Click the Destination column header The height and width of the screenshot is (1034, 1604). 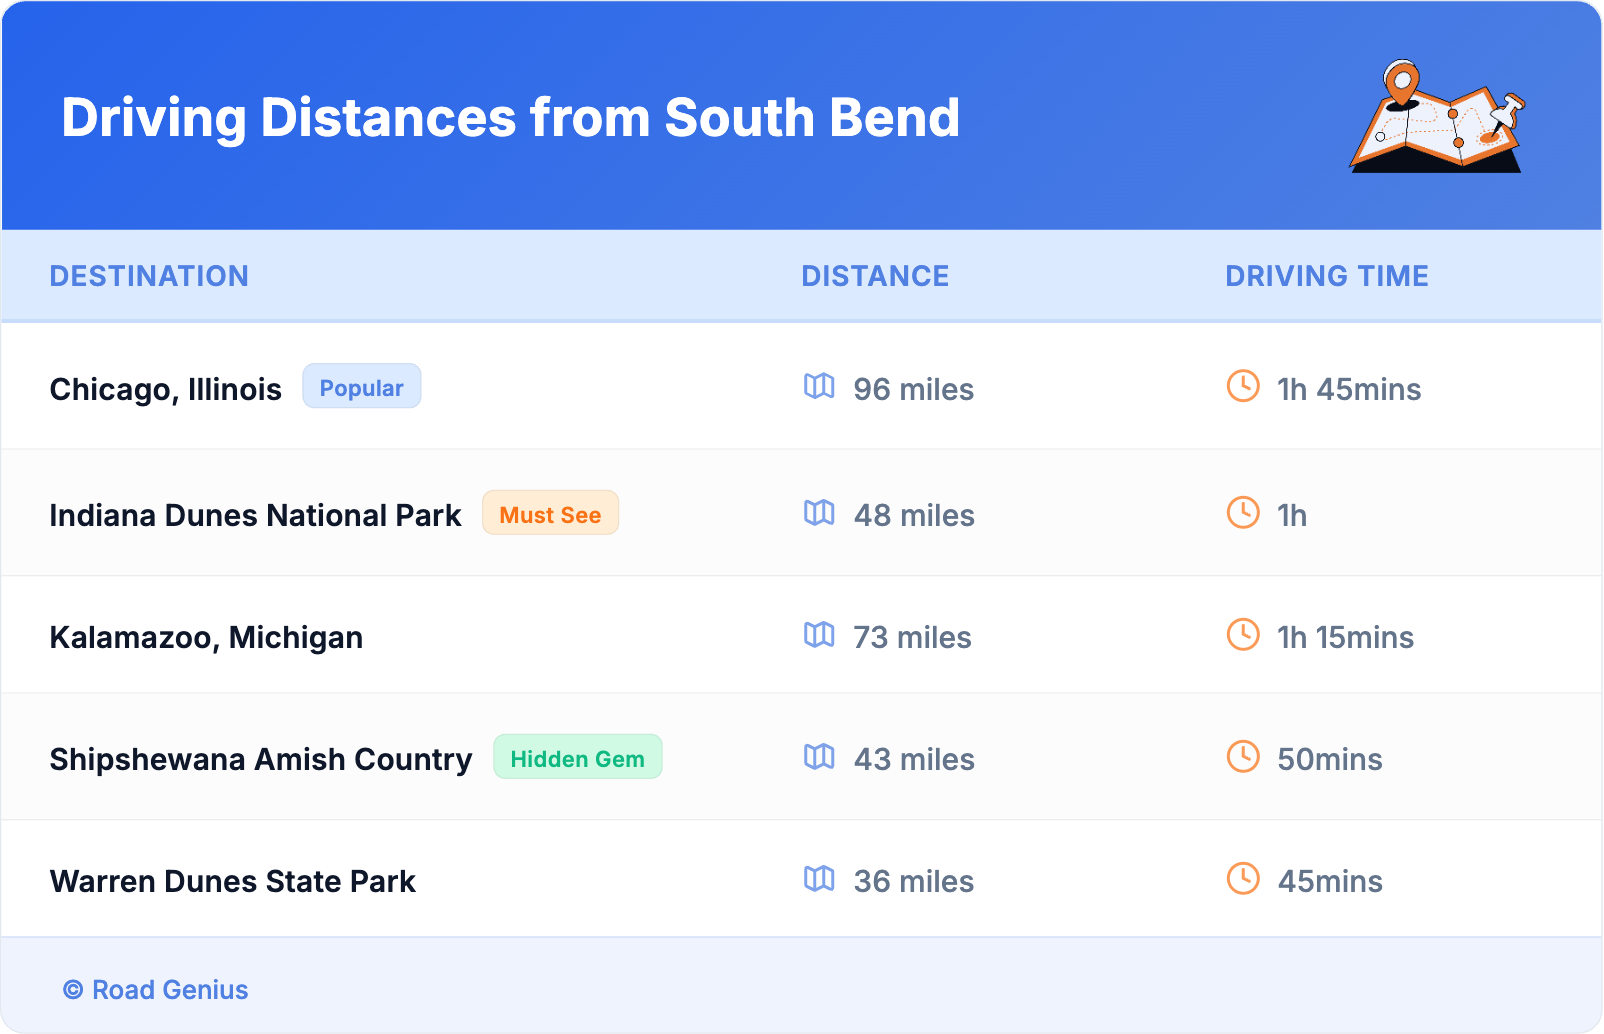point(149,276)
